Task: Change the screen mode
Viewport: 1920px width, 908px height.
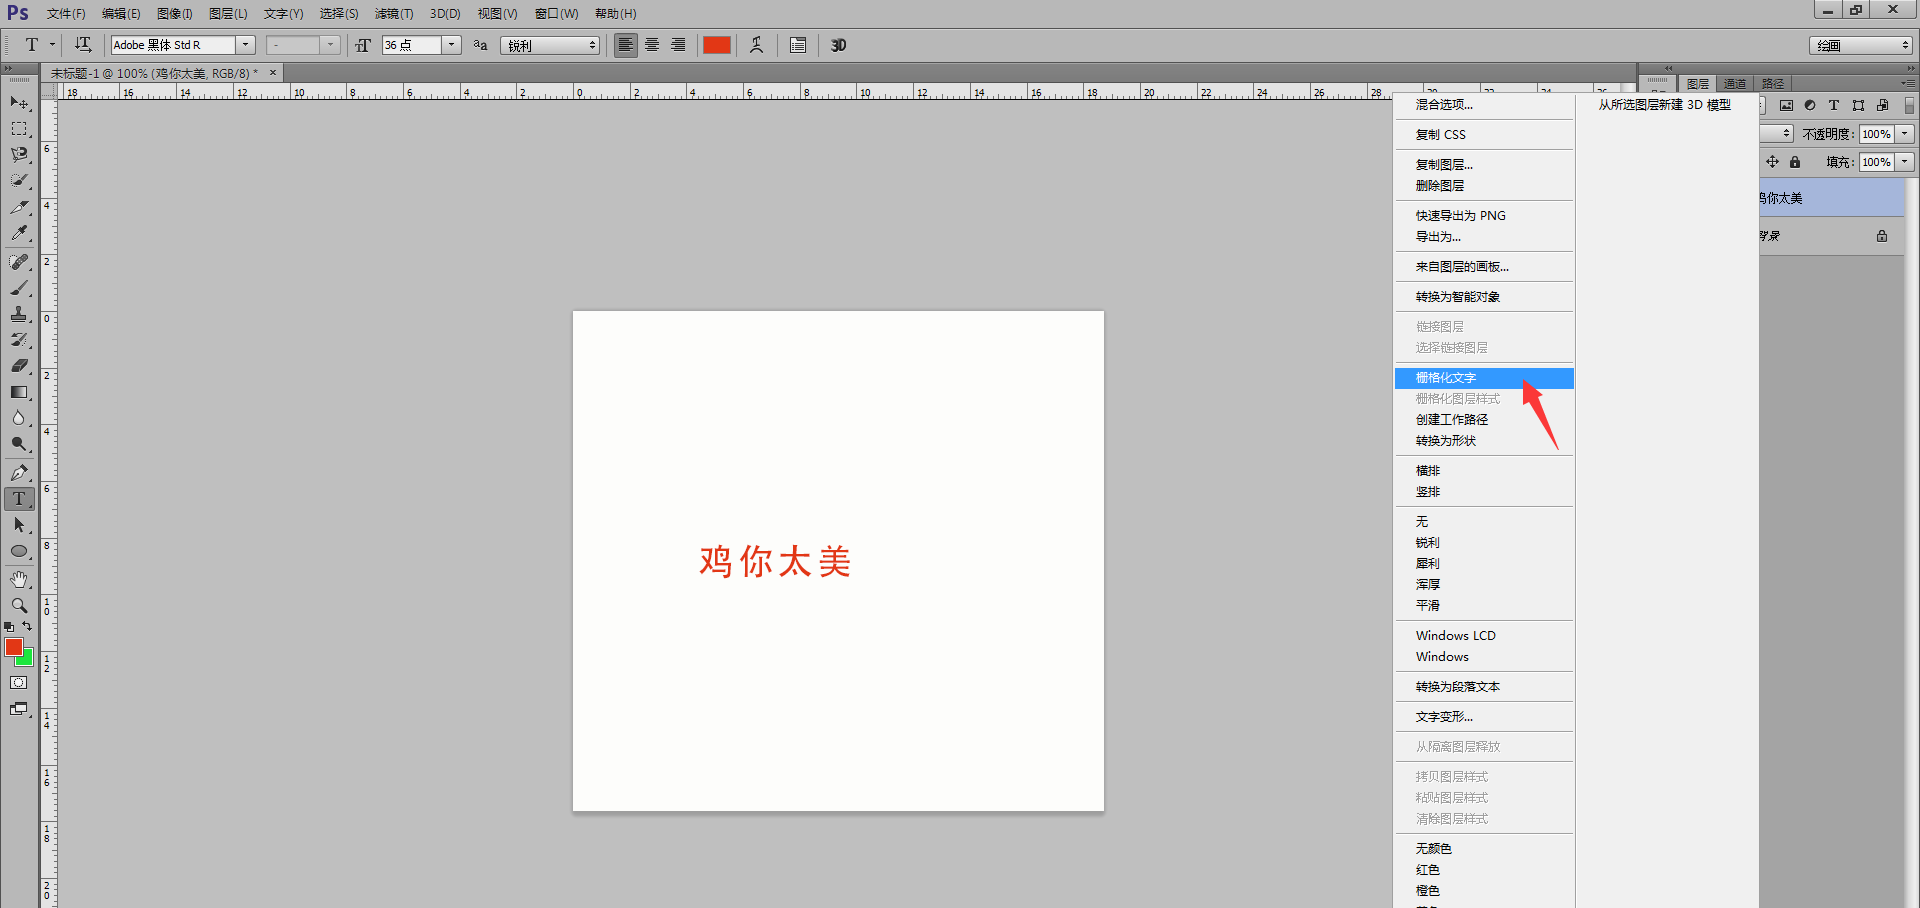Action: pyautogui.click(x=19, y=709)
